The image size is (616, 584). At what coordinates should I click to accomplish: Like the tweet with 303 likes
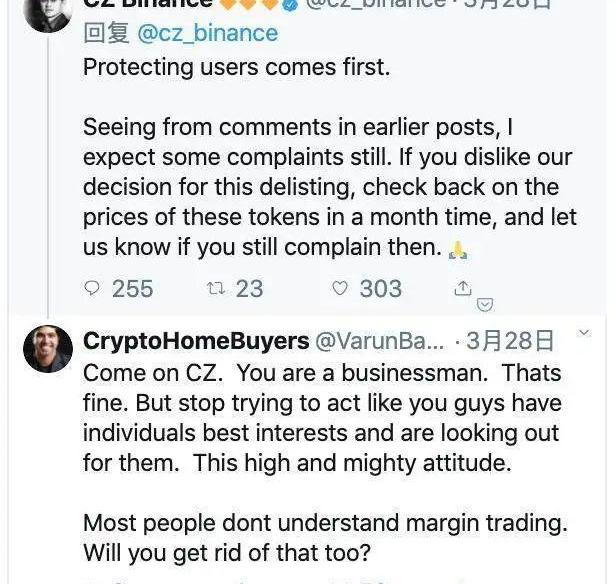(x=340, y=288)
